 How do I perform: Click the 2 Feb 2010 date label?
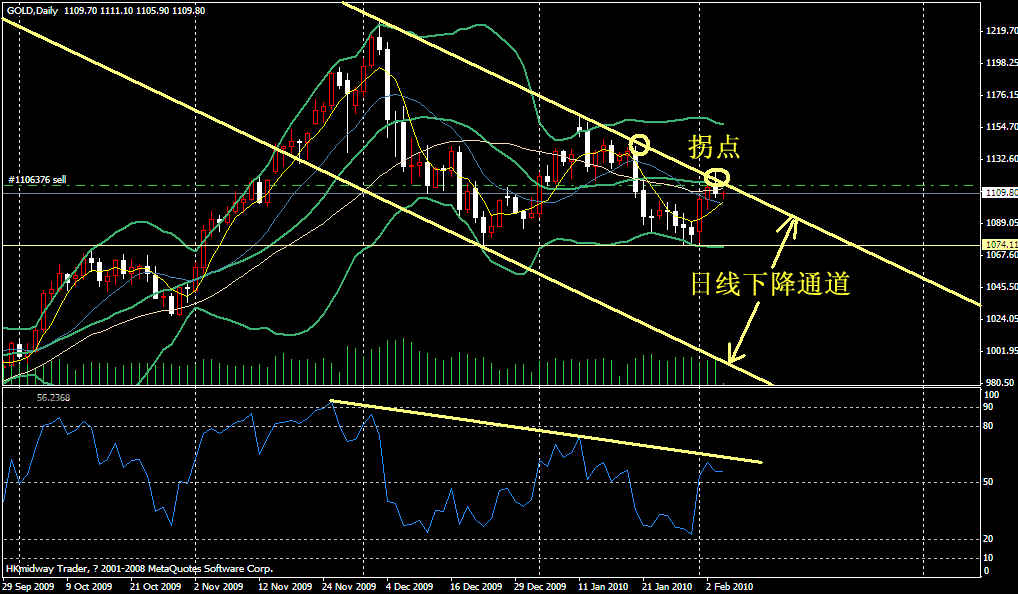[x=730, y=586]
